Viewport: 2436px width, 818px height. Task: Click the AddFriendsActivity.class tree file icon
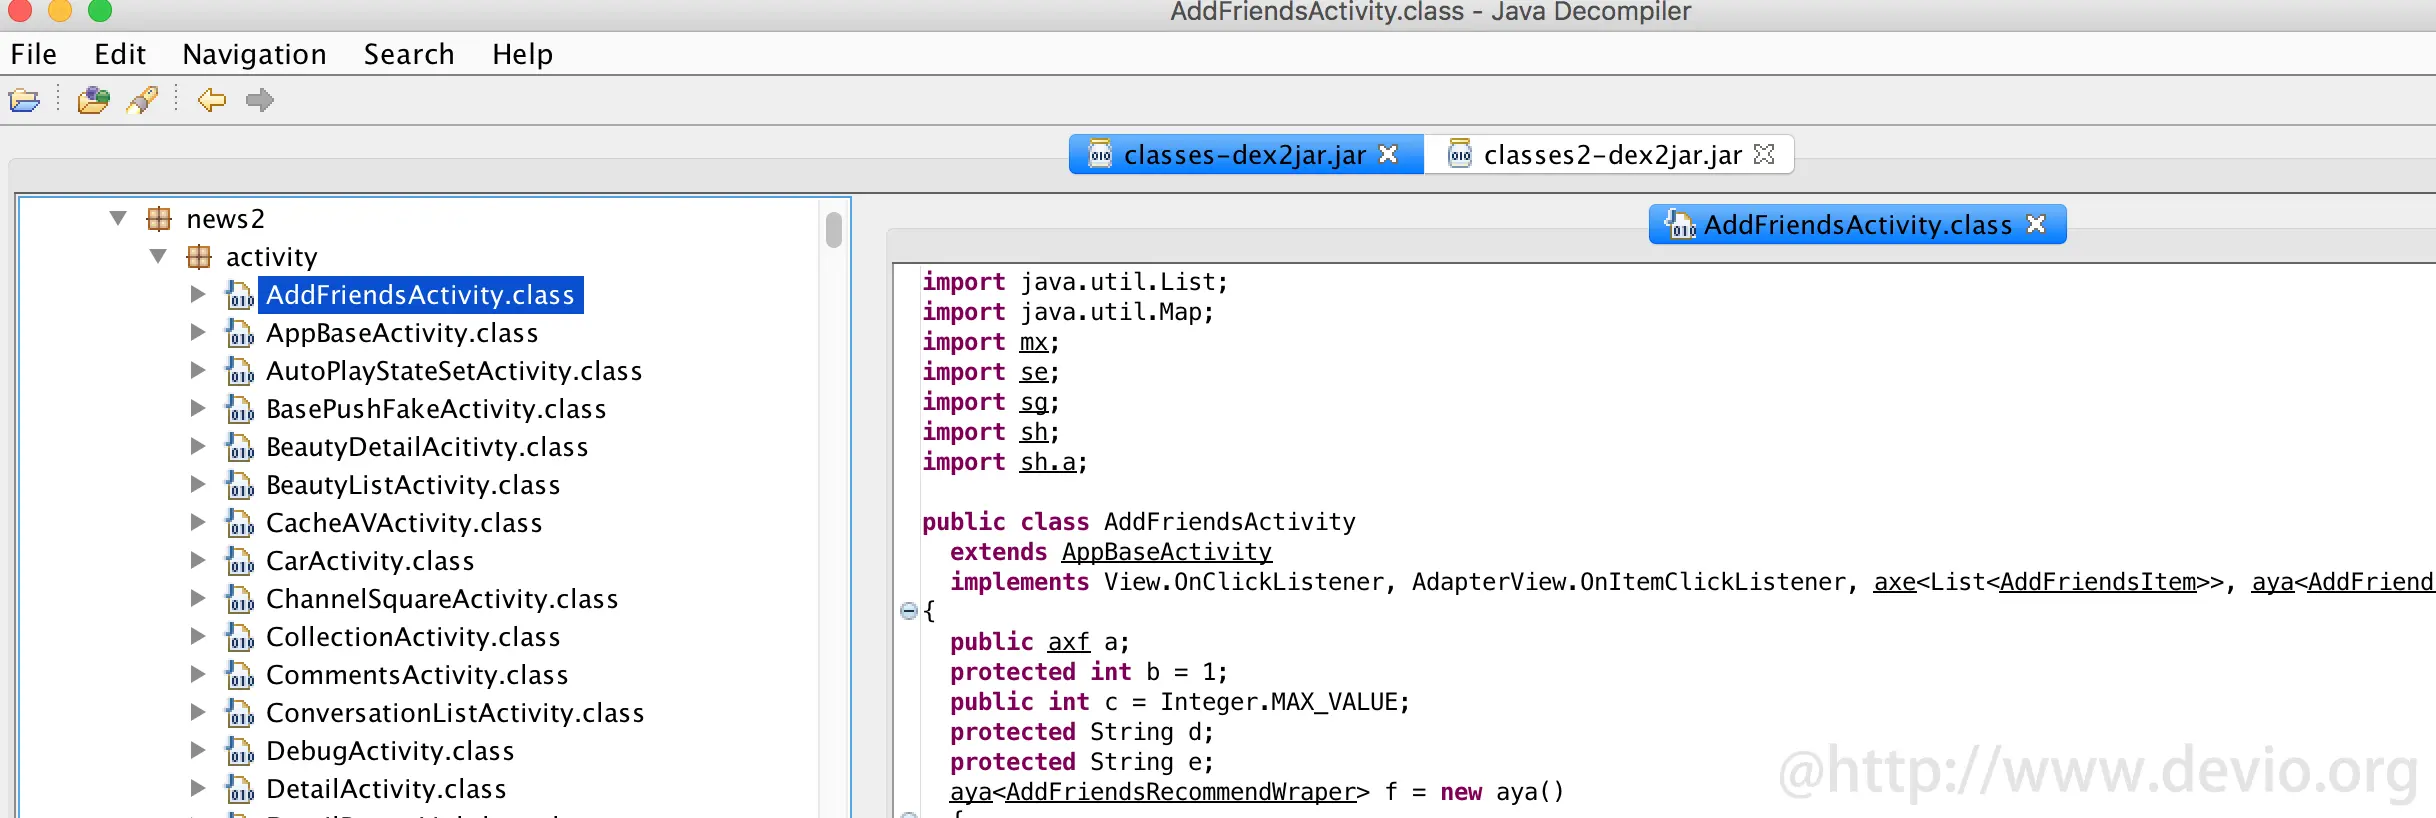pyautogui.click(x=240, y=295)
